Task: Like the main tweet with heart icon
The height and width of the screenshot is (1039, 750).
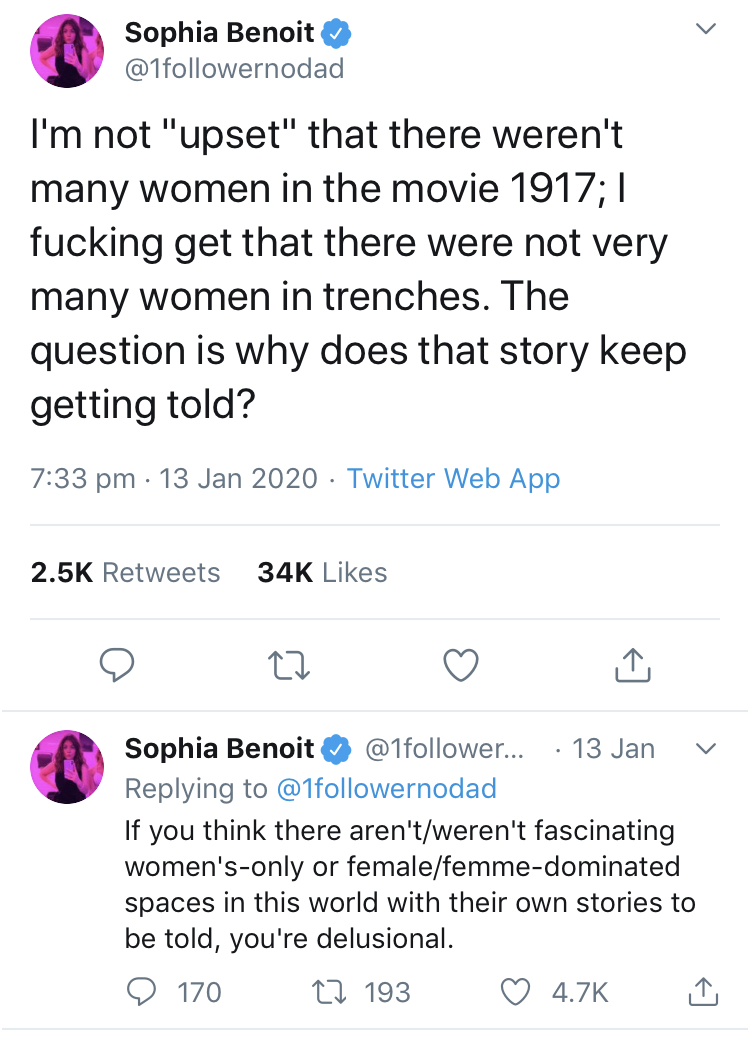Action: pyautogui.click(x=461, y=664)
